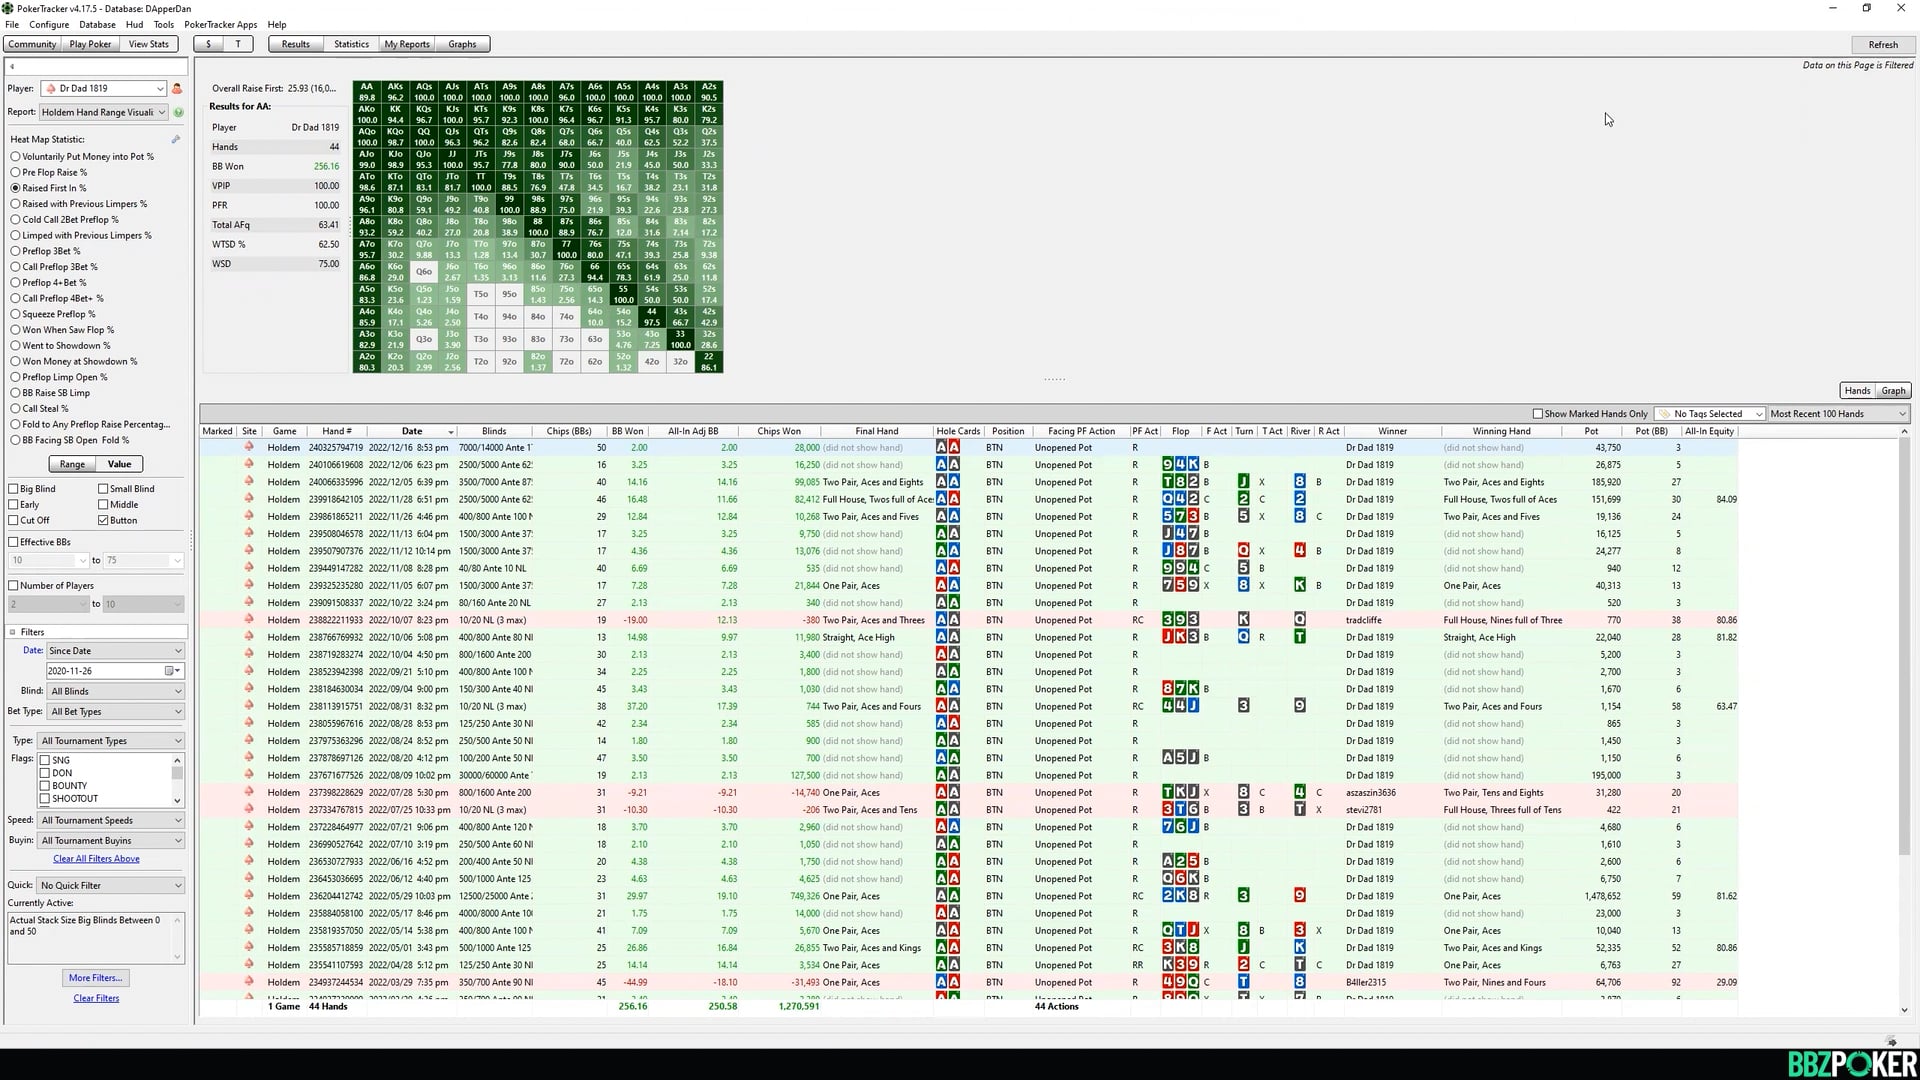Click the Clear All Filters Above link

[x=96, y=859]
